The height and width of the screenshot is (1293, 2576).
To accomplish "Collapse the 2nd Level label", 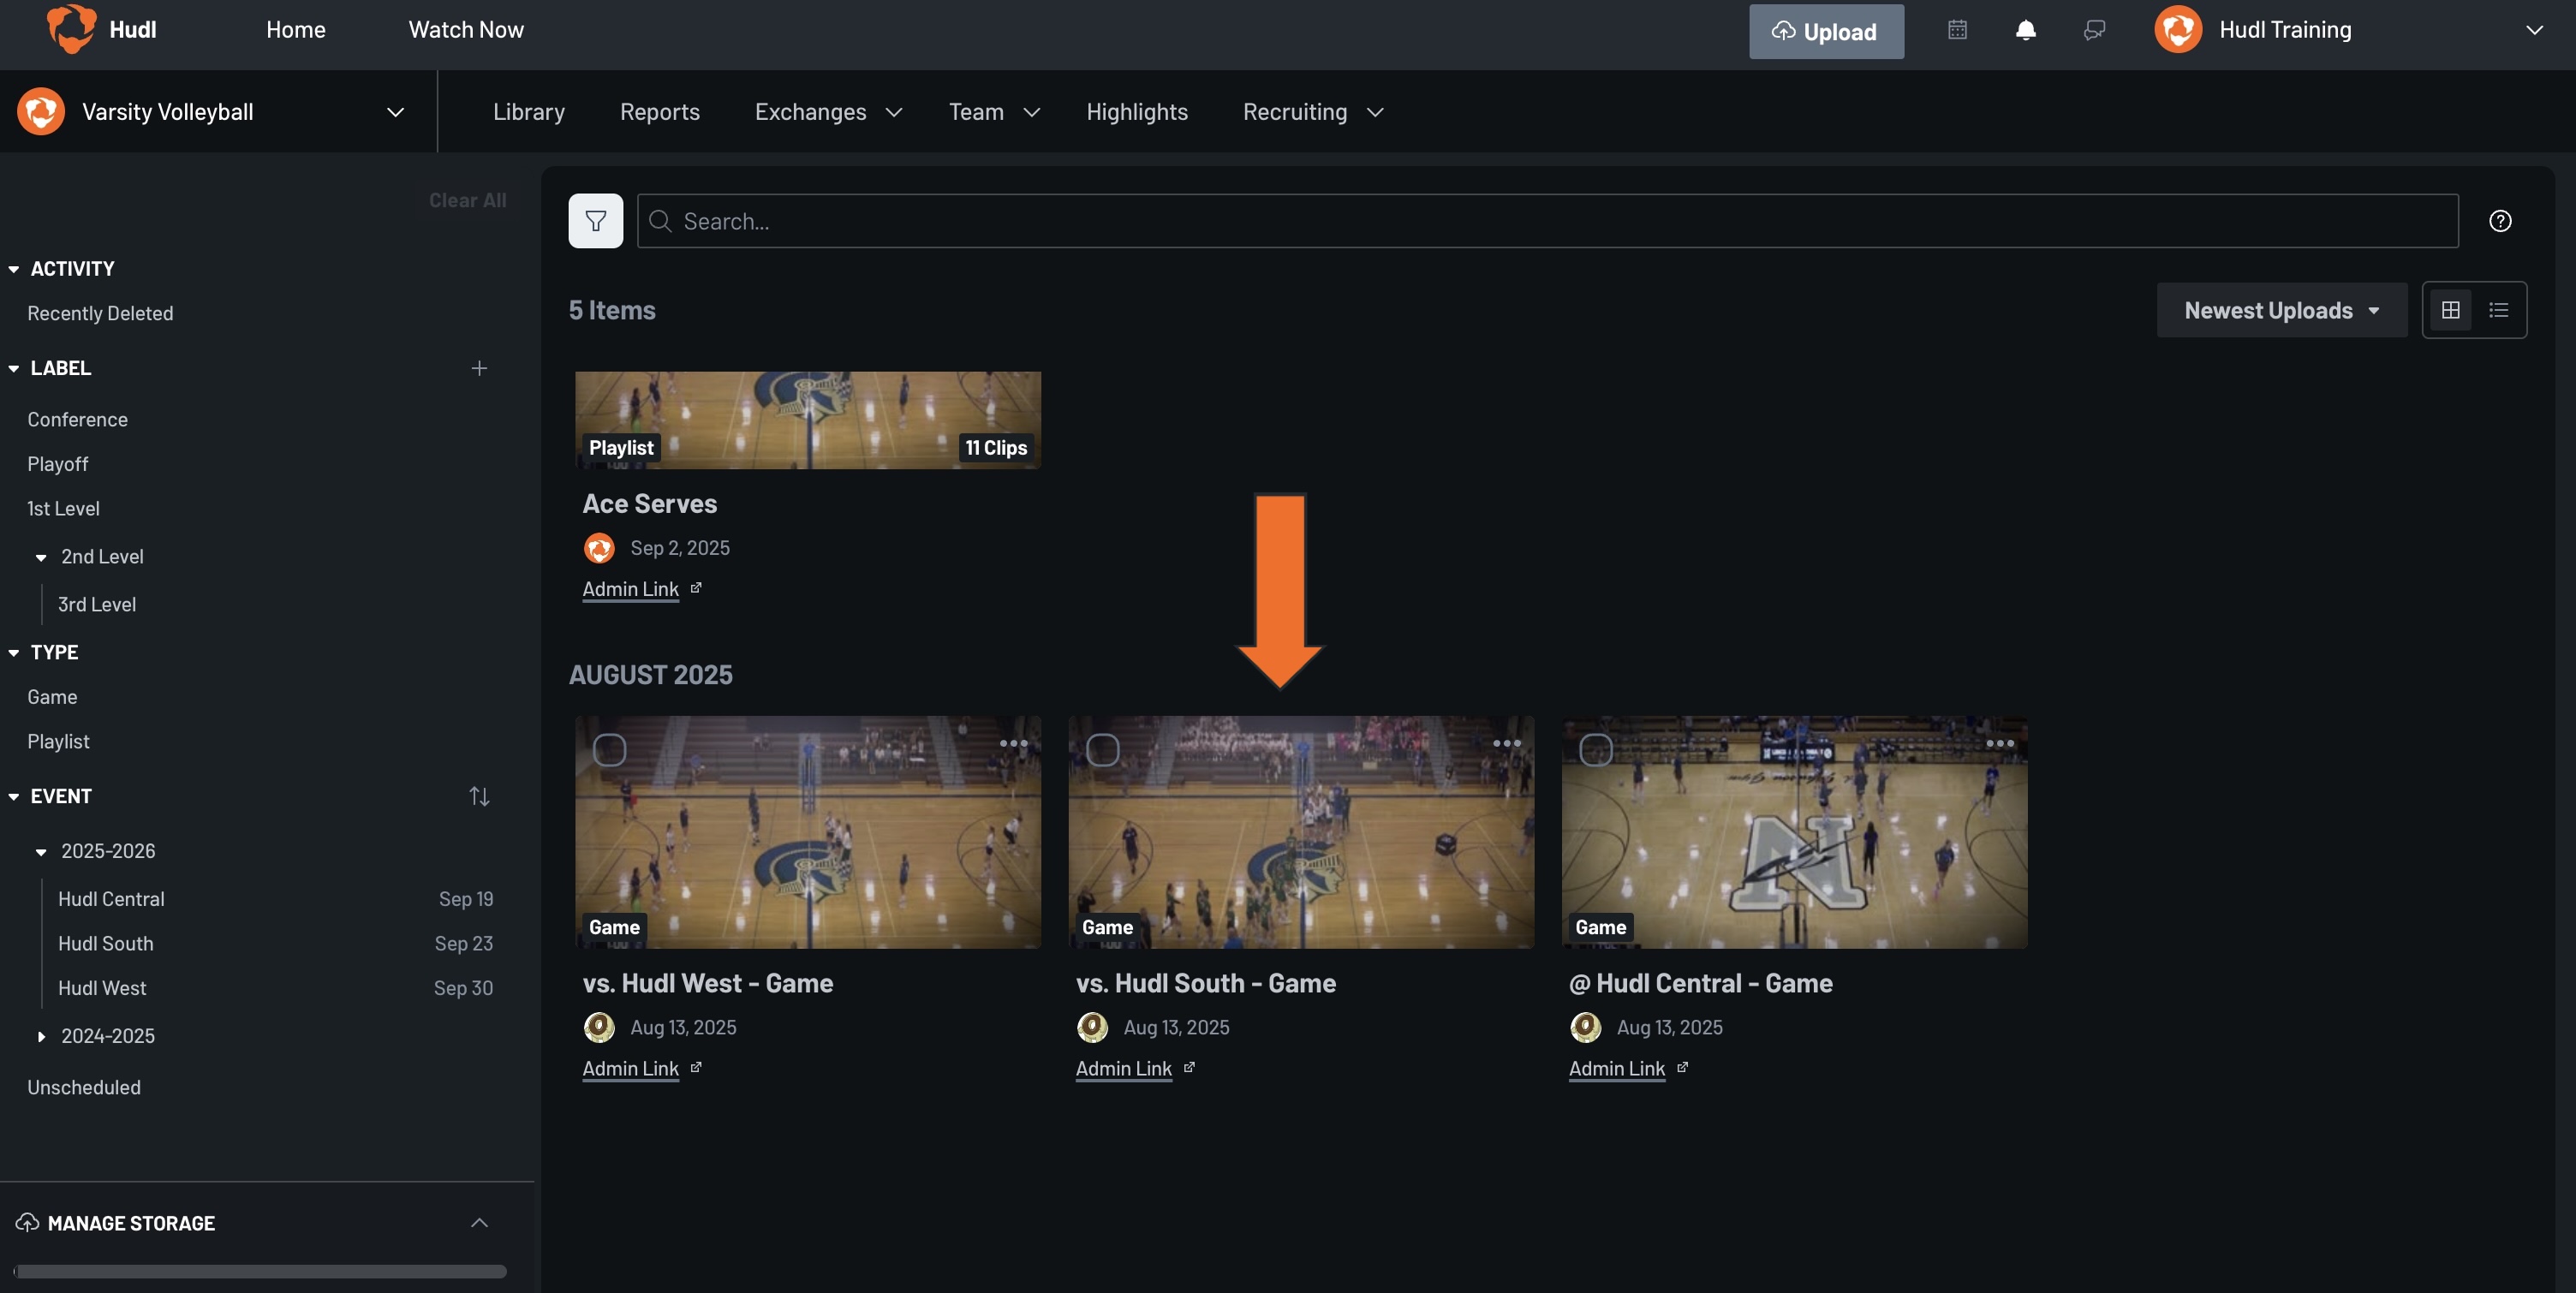I will tap(41, 557).
